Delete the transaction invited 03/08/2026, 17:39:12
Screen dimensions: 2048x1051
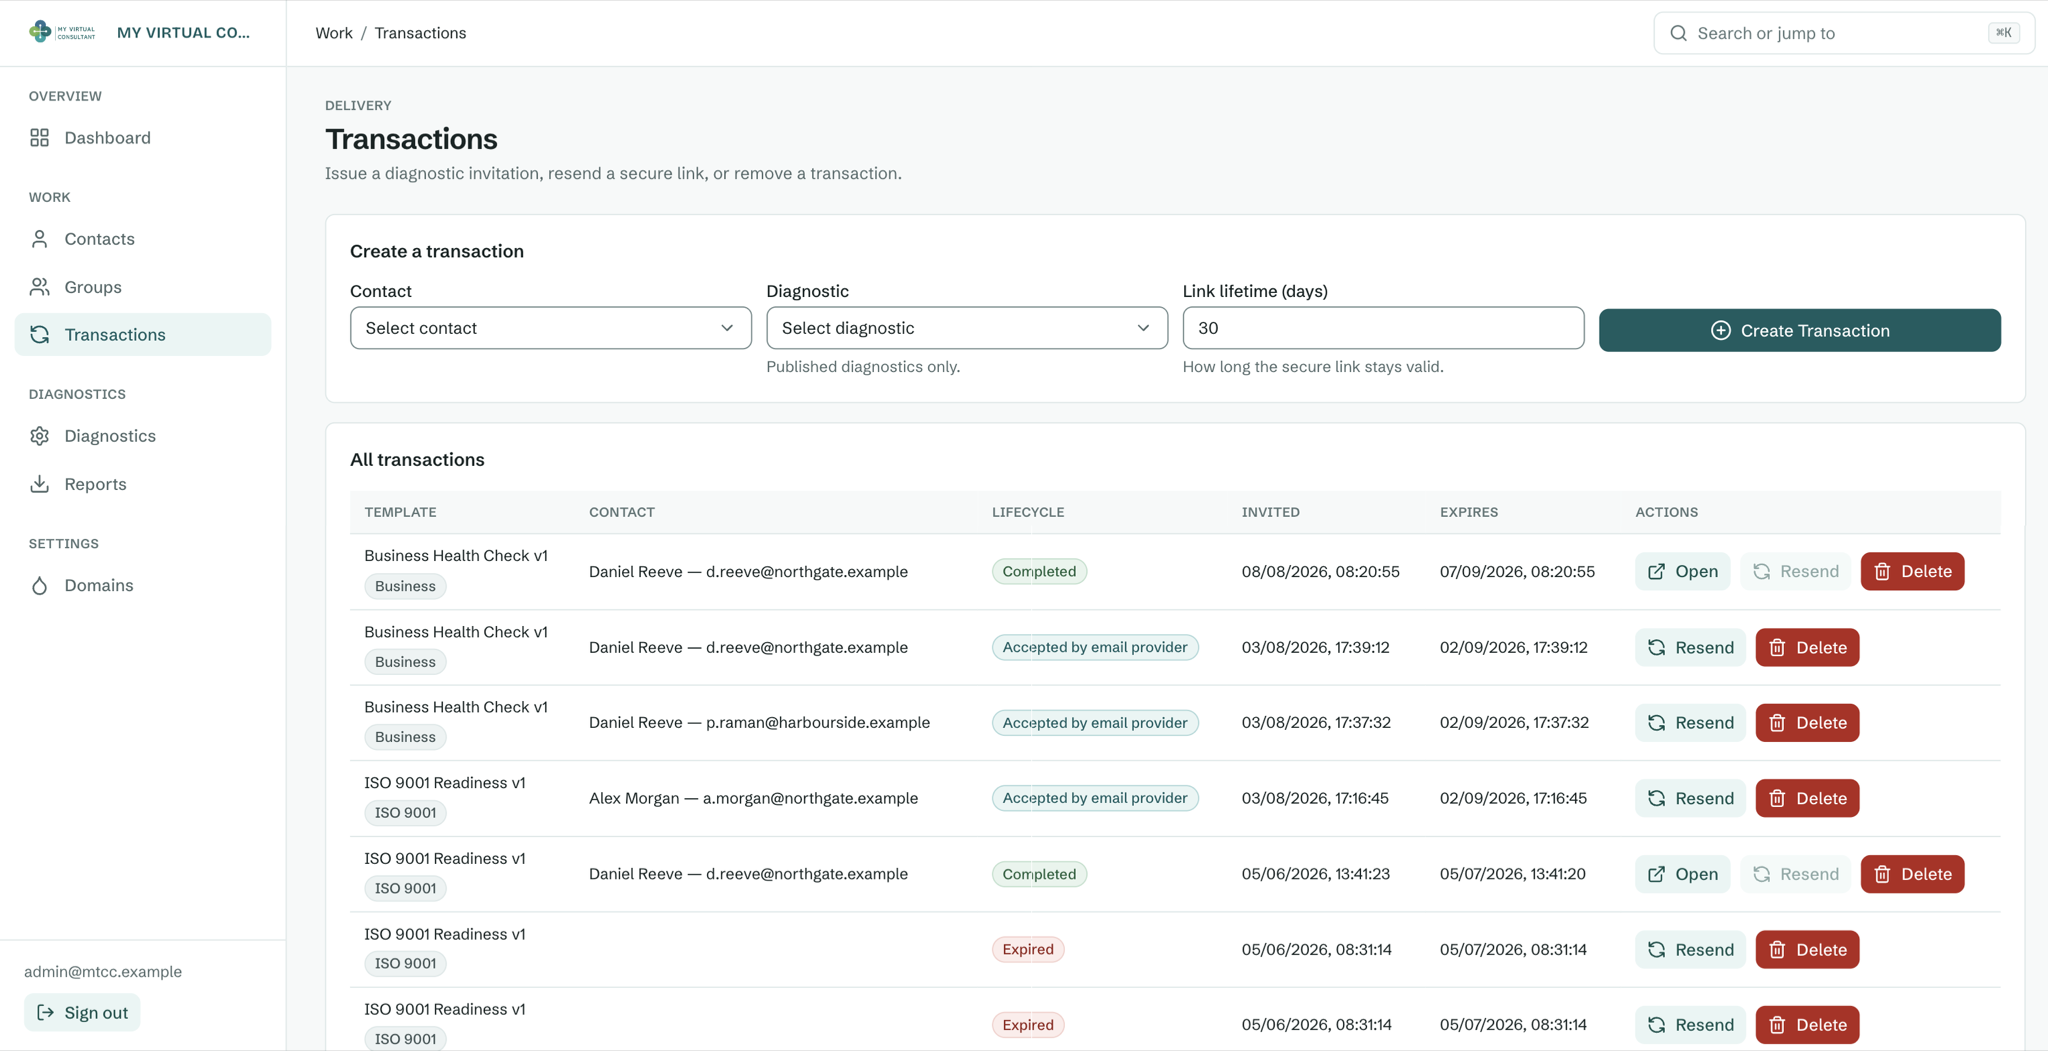[1807, 647]
